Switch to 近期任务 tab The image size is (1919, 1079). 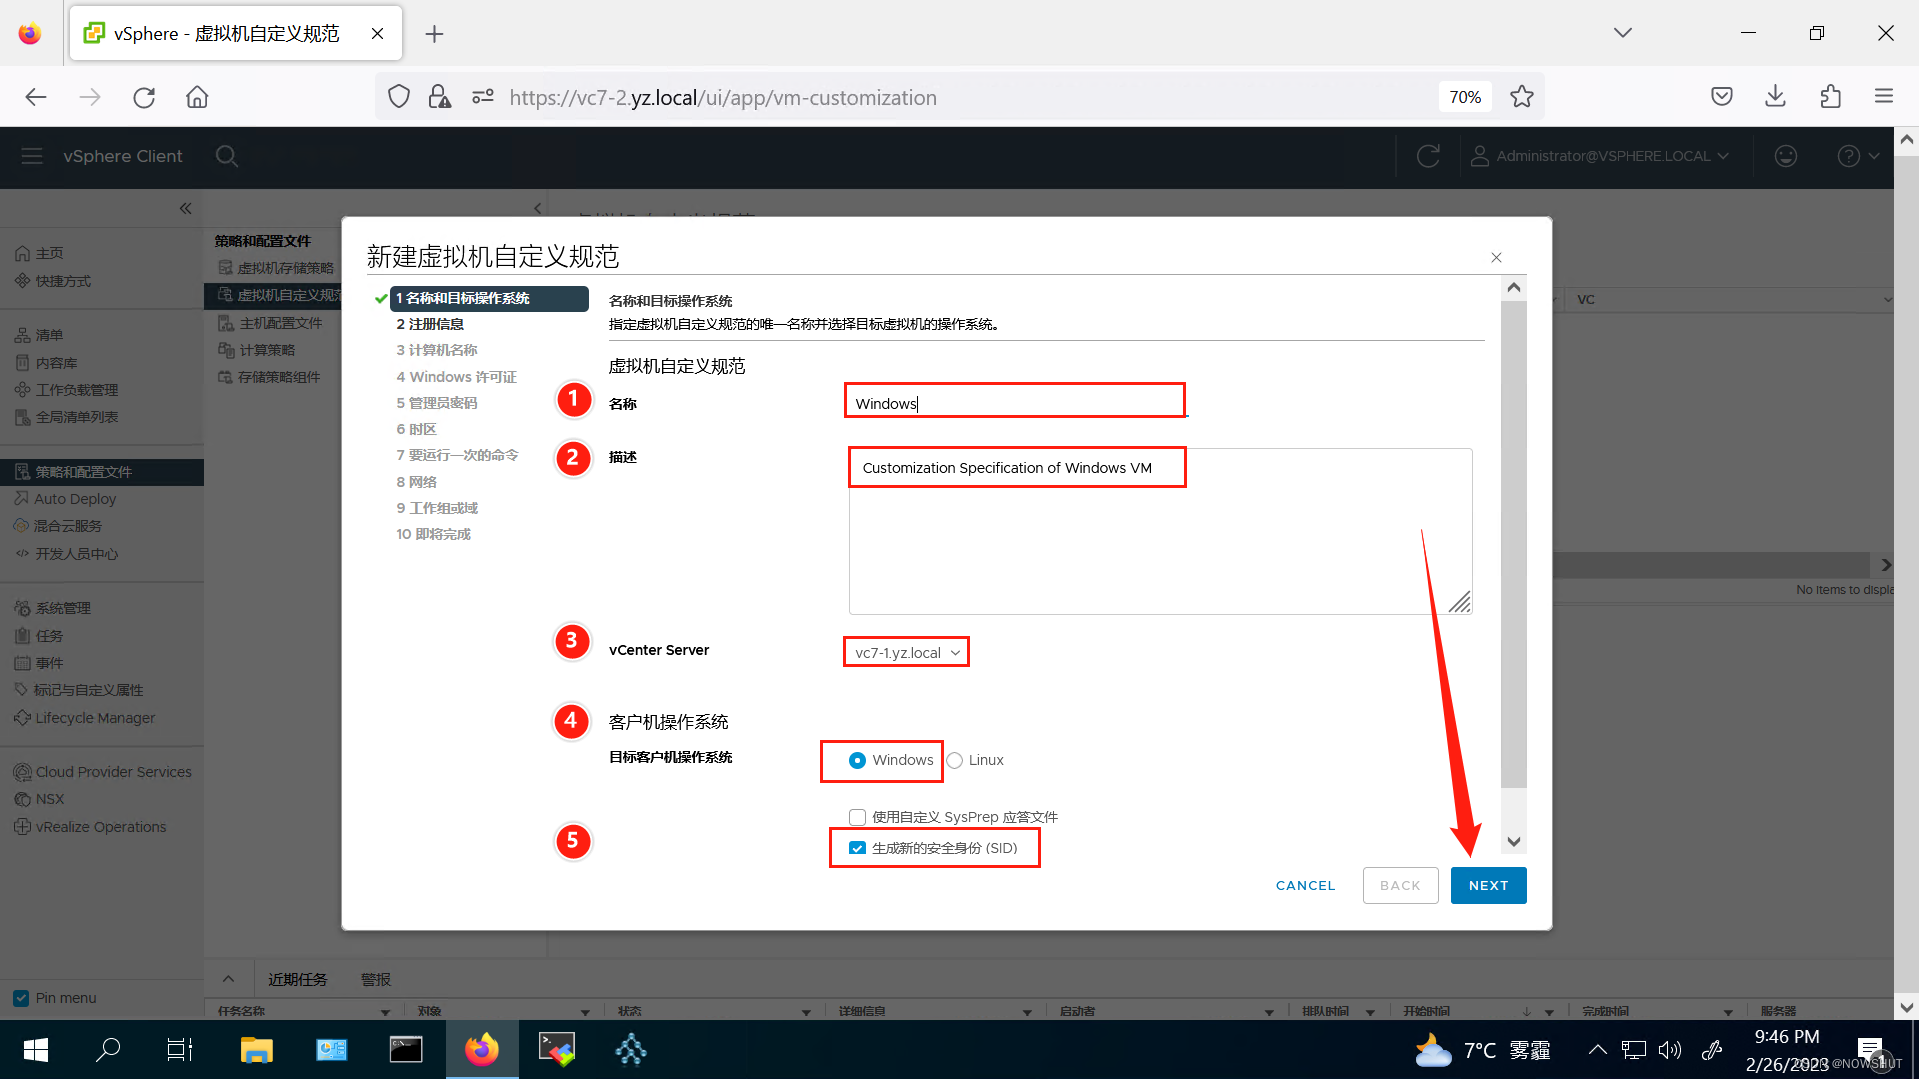[298, 980]
